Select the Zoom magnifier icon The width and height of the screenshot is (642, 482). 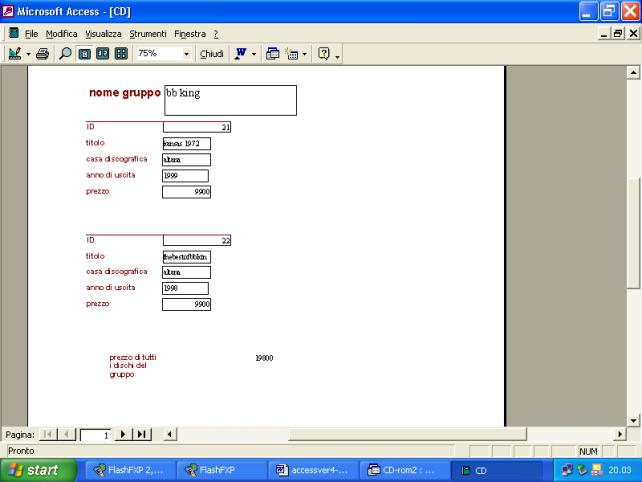65,54
